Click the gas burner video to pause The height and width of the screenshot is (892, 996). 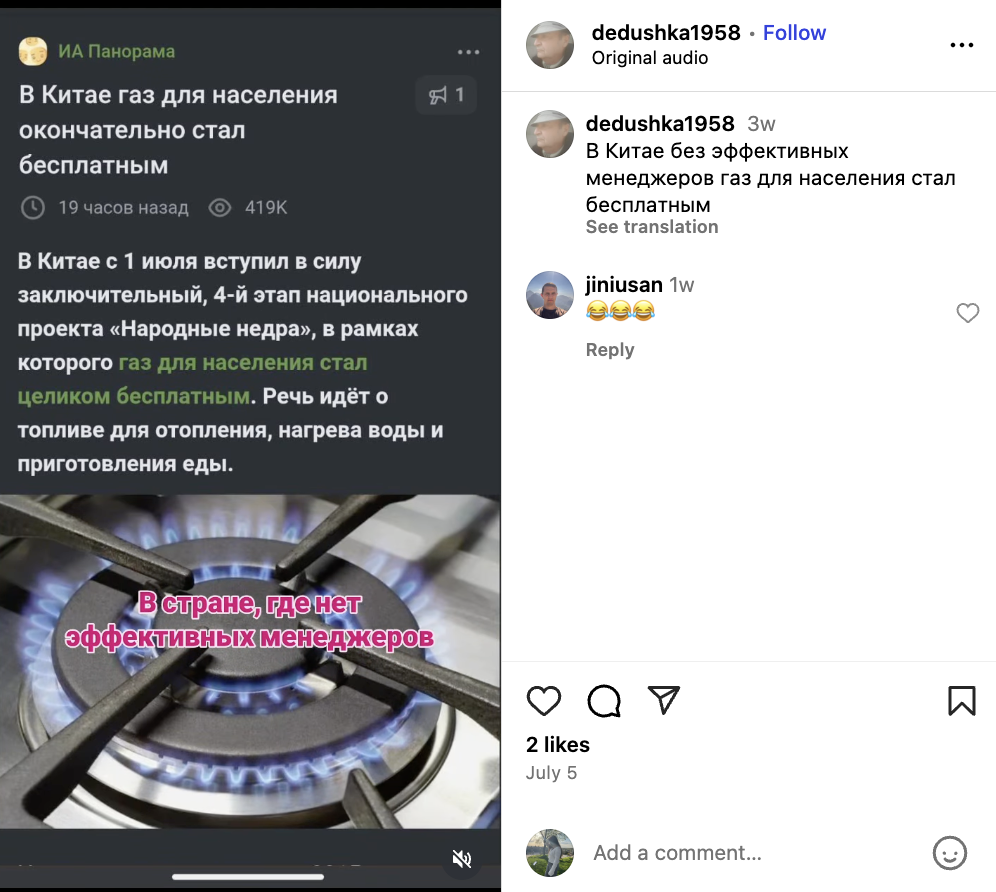pos(250,661)
